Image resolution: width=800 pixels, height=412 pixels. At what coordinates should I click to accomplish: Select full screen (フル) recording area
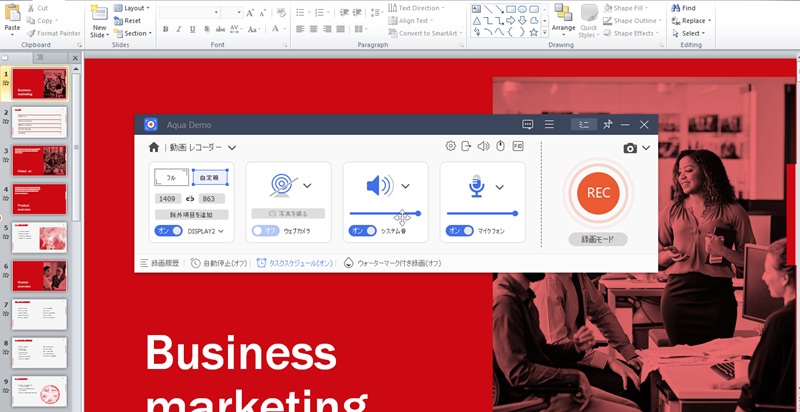(x=171, y=177)
